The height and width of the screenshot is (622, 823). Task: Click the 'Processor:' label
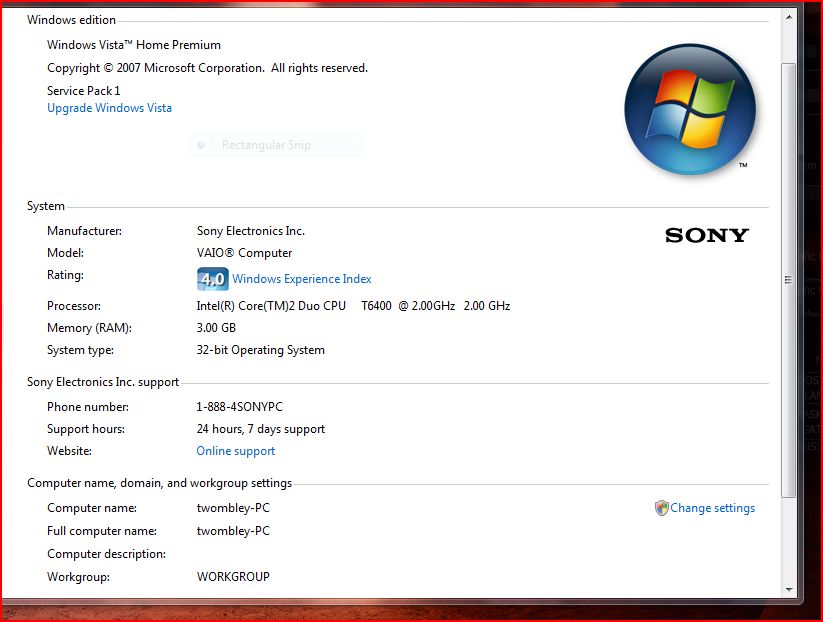73,306
